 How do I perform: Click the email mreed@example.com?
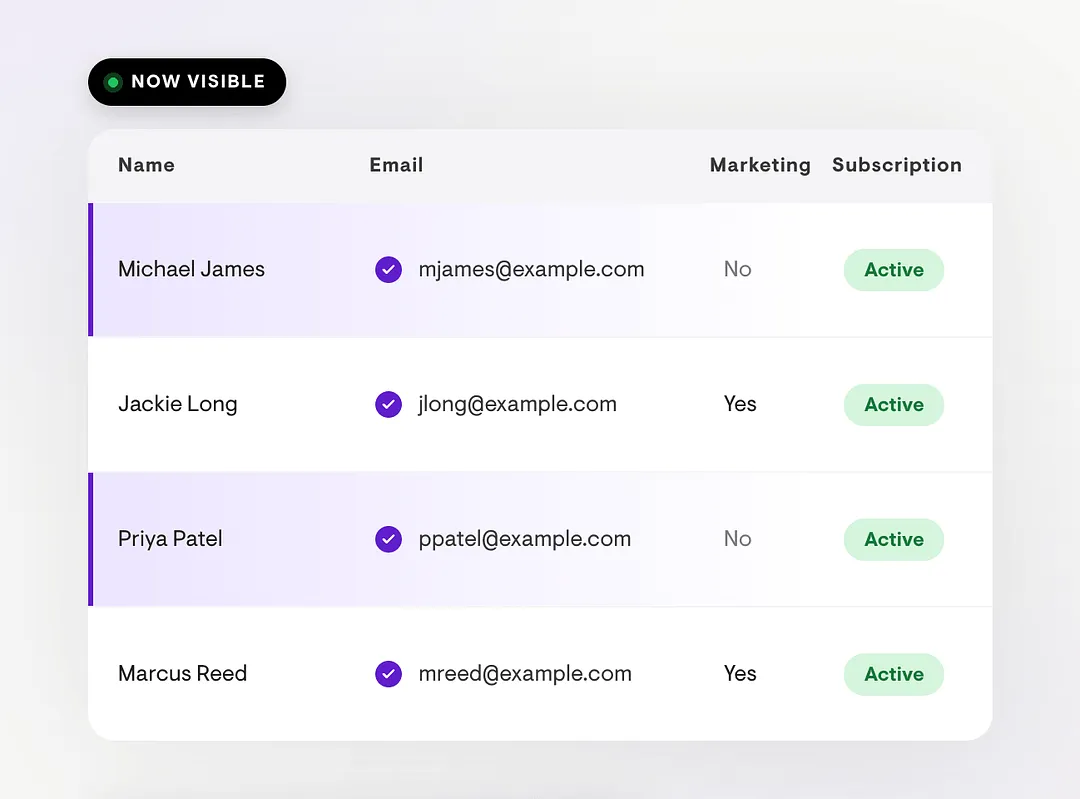click(x=525, y=673)
